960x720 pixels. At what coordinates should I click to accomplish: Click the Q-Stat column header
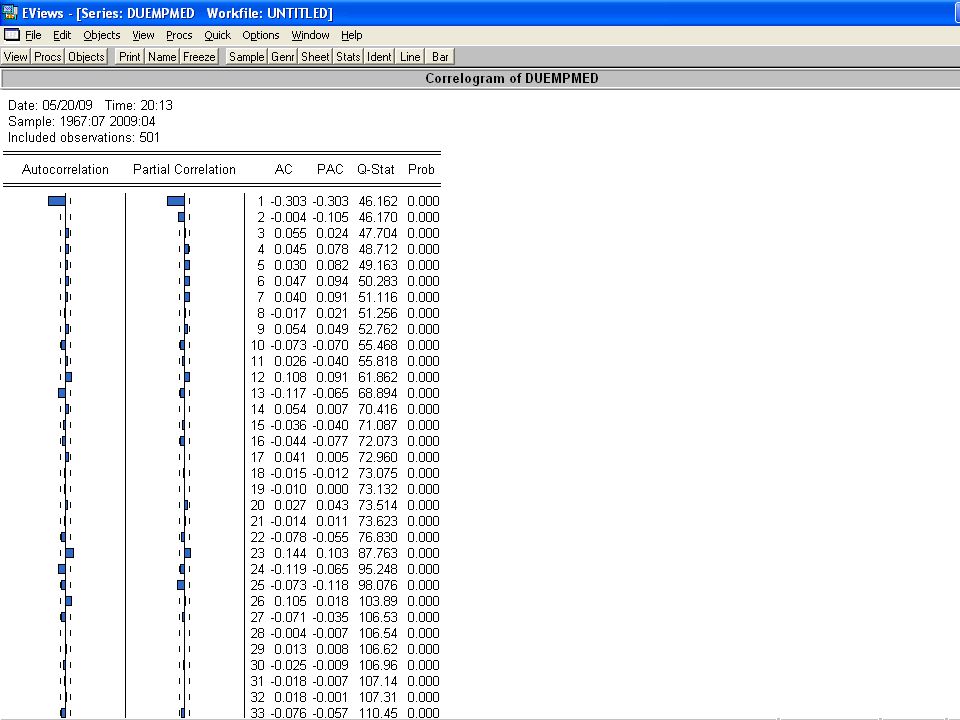pos(375,170)
